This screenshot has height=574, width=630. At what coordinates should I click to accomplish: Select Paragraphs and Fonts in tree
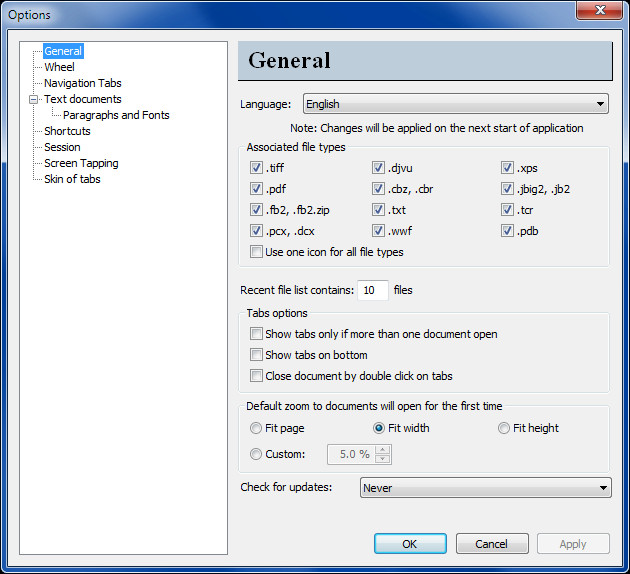tap(116, 115)
